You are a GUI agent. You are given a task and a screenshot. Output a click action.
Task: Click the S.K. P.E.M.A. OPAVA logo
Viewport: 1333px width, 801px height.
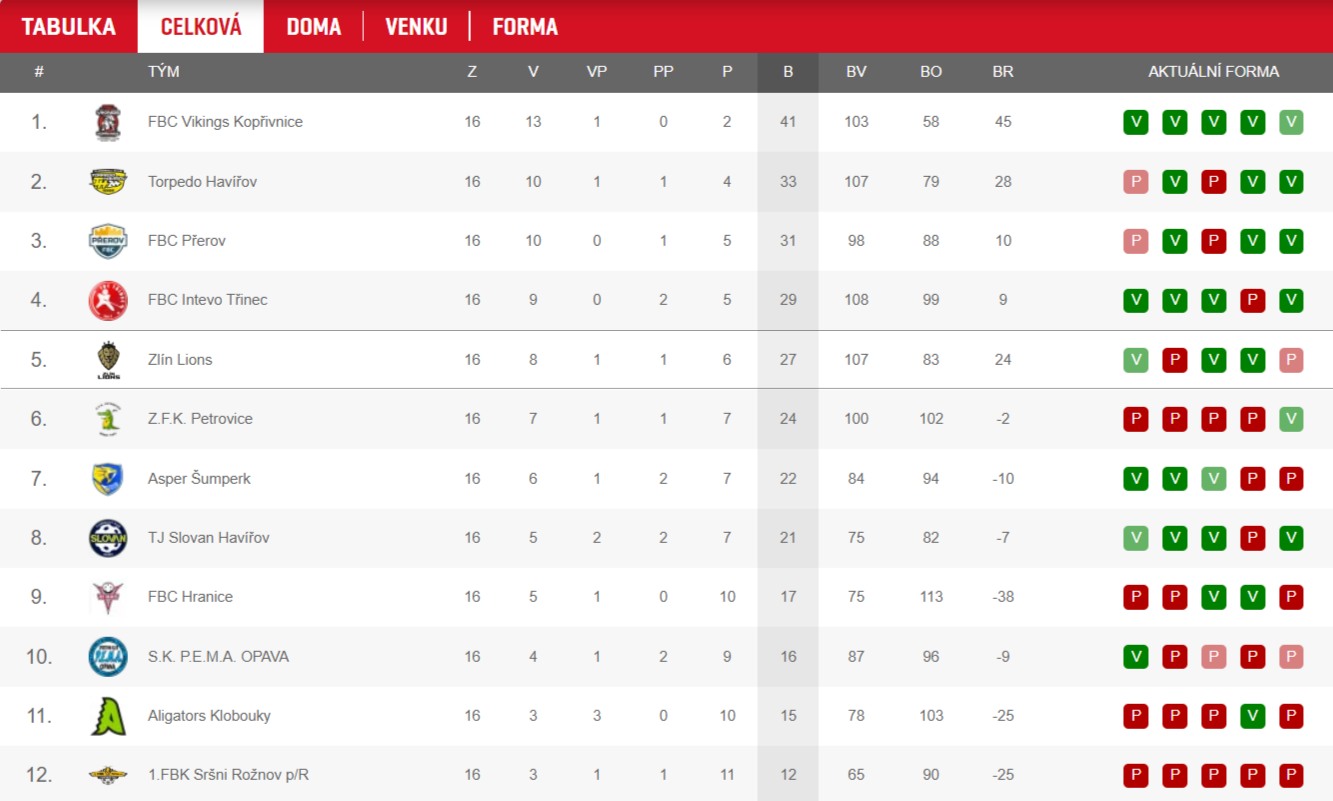(107, 657)
